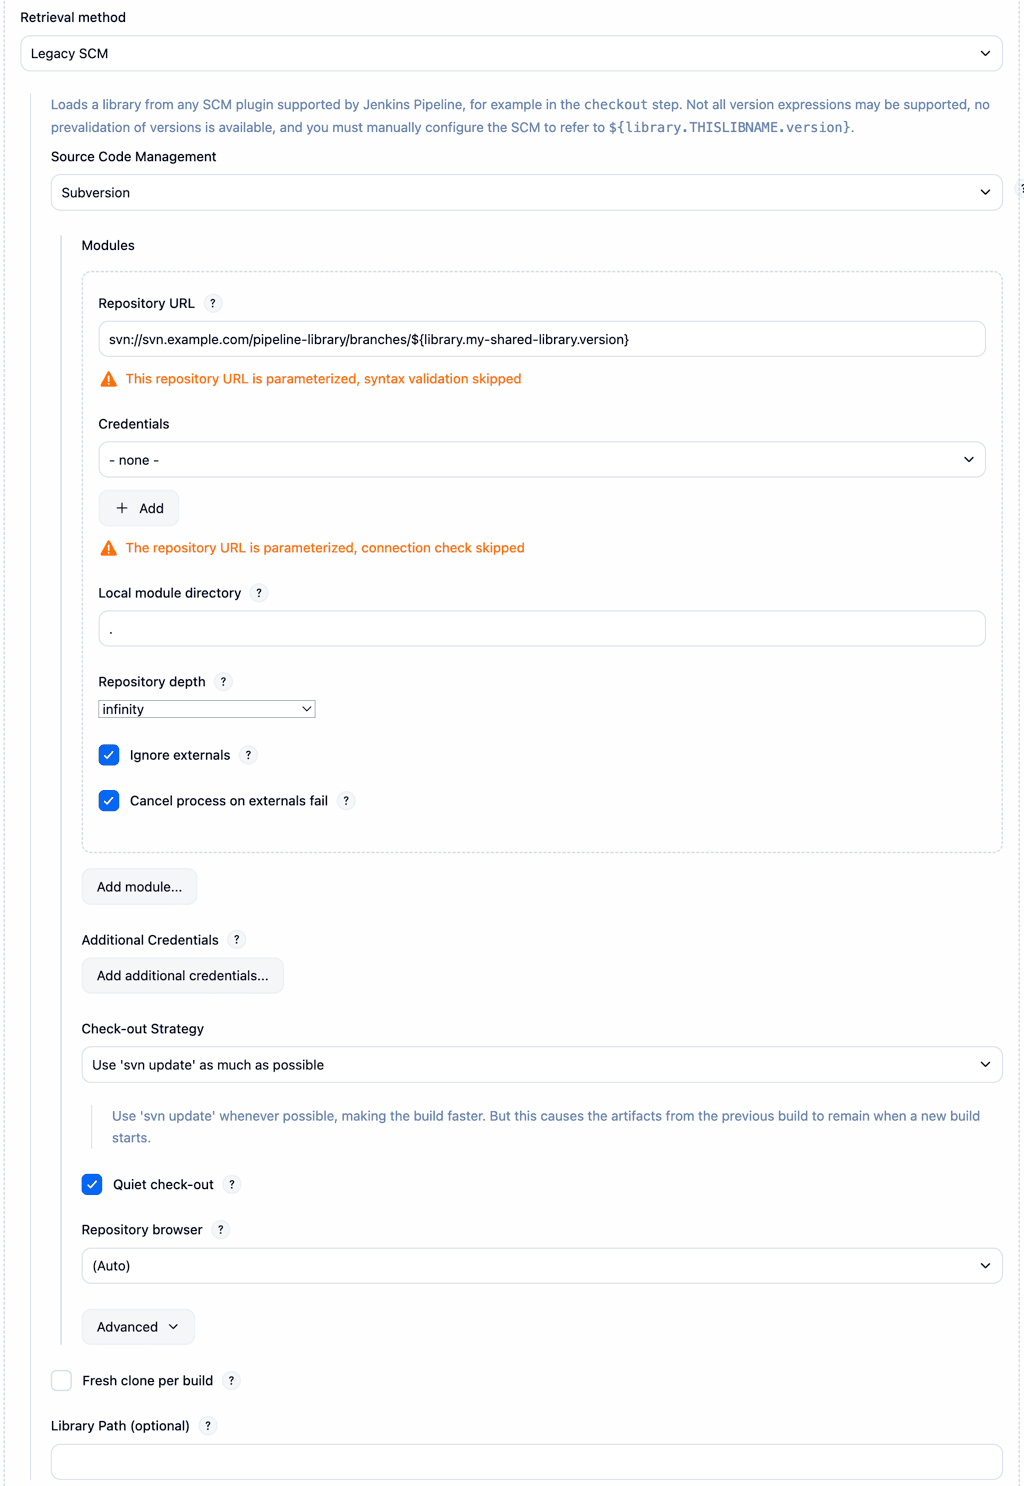1024x1486 pixels.
Task: Open the Ignore externals help tooltip
Action: point(248,755)
